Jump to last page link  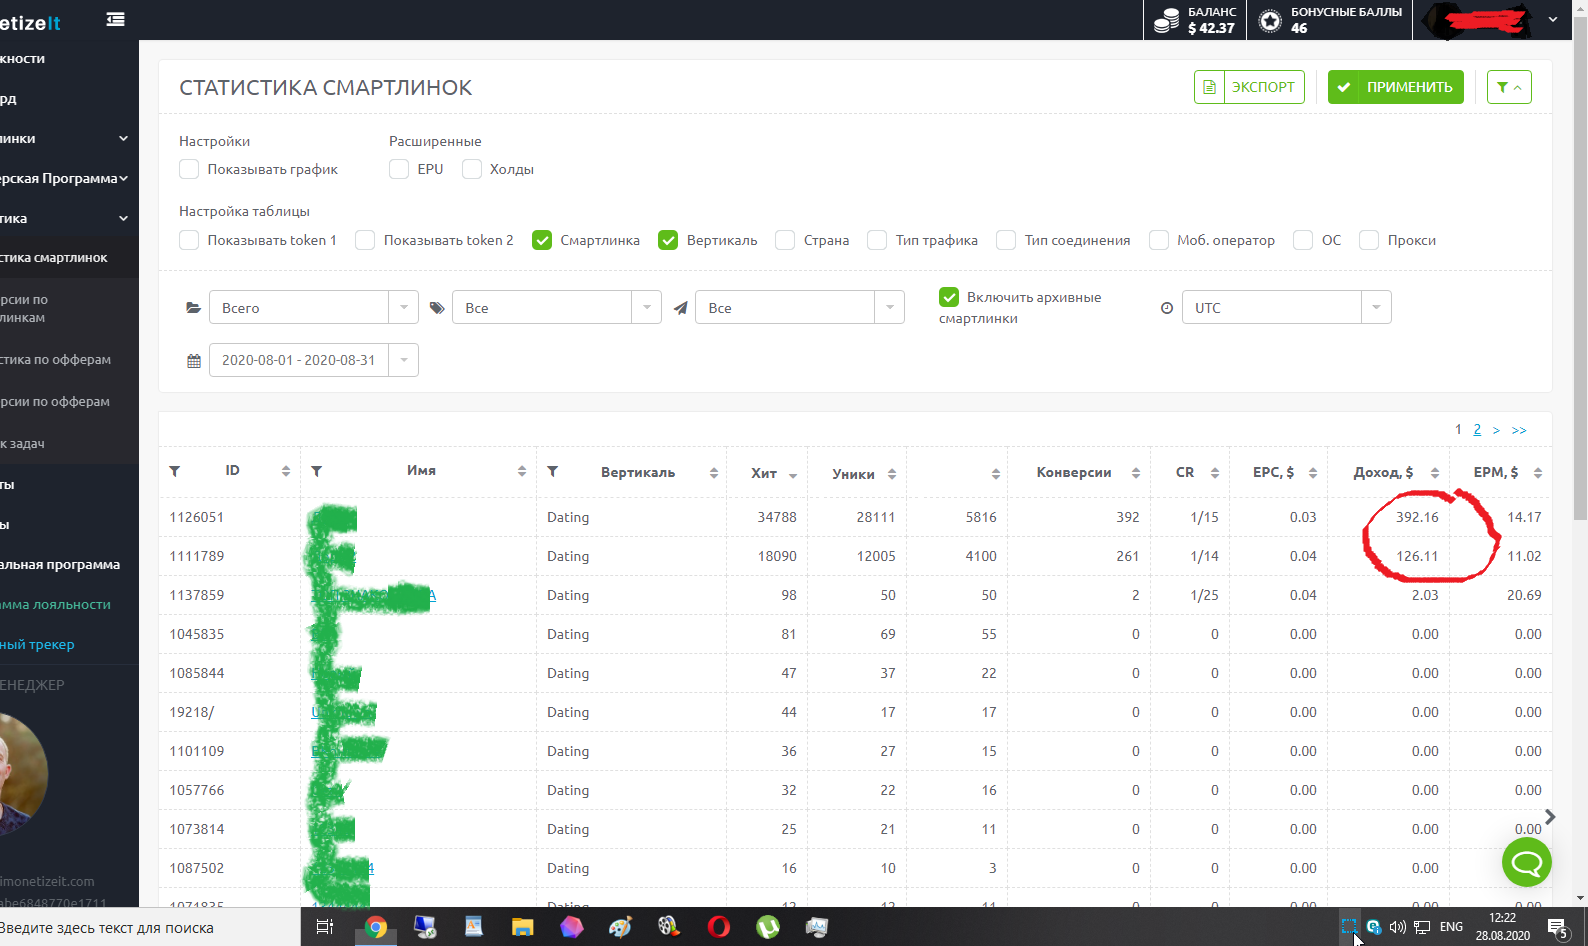click(x=1519, y=430)
